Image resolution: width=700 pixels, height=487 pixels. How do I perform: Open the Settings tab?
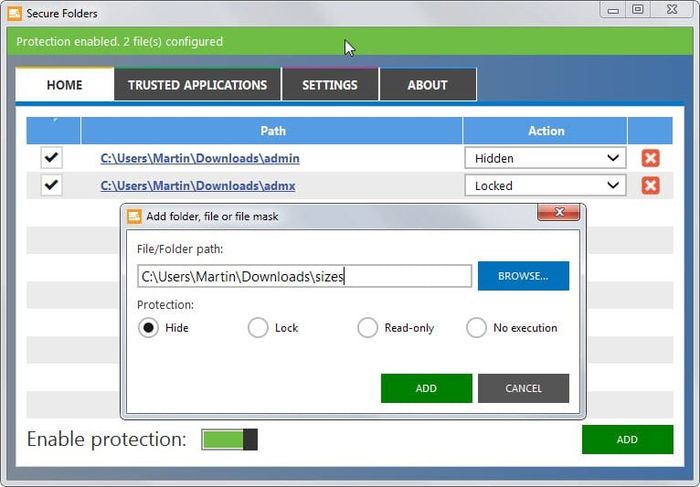[x=330, y=85]
